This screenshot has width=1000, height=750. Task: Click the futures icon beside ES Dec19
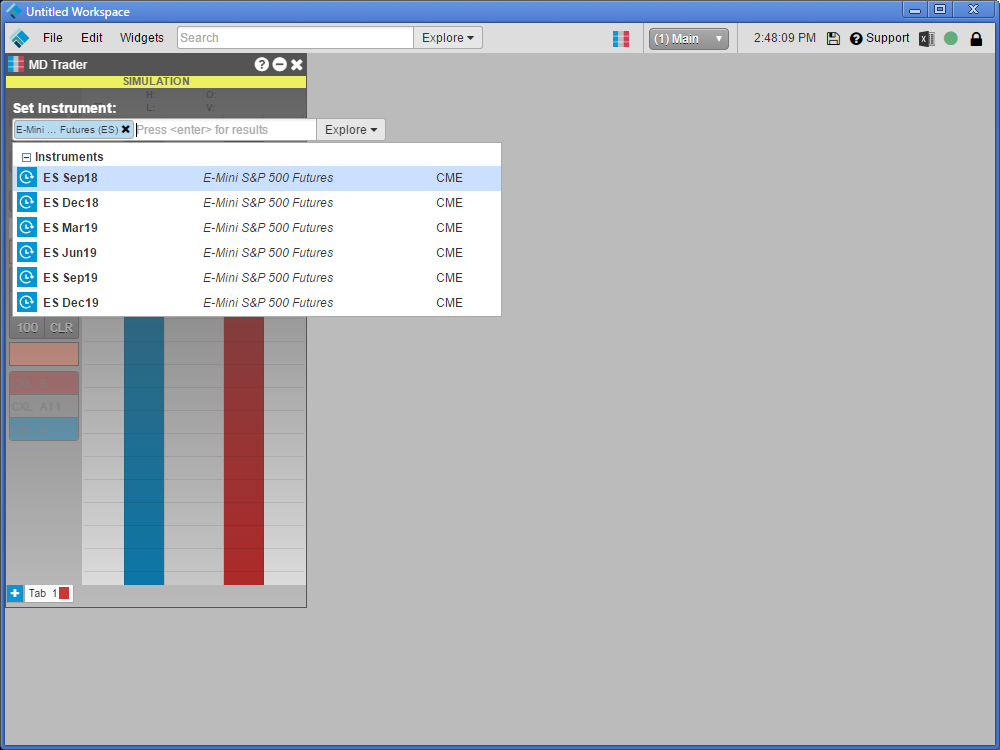pyautogui.click(x=27, y=302)
